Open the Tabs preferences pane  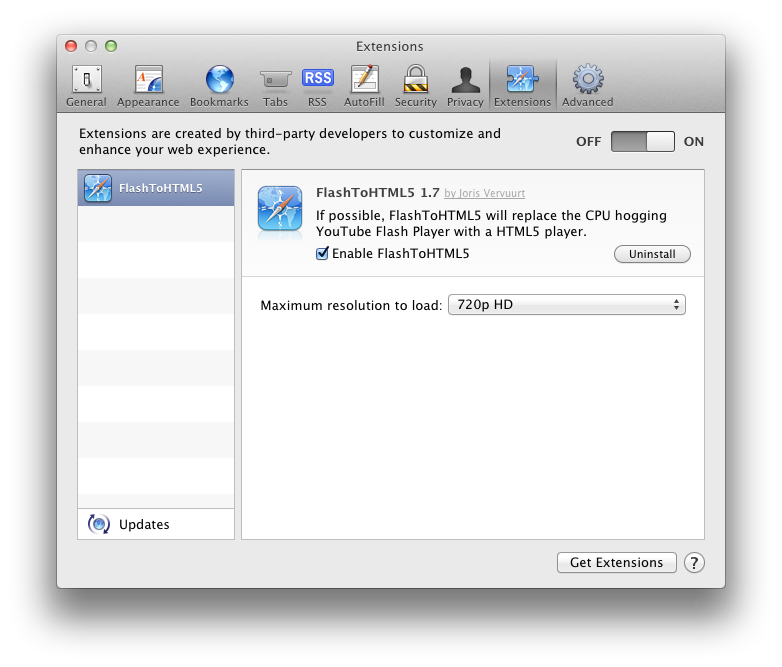pyautogui.click(x=275, y=85)
